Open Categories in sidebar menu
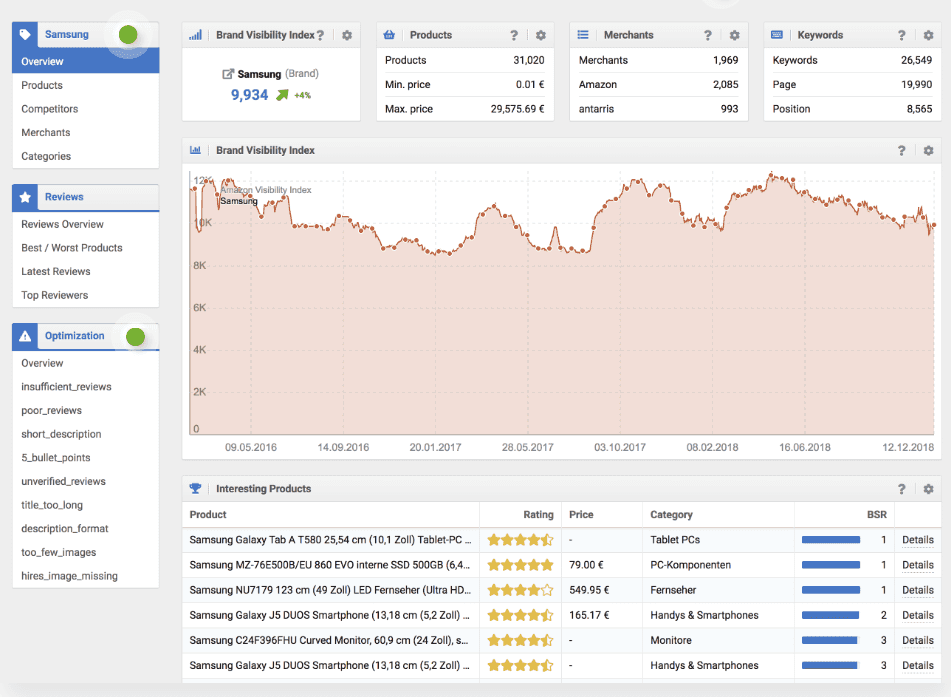This screenshot has height=697, width=951. pyautogui.click(x=46, y=156)
